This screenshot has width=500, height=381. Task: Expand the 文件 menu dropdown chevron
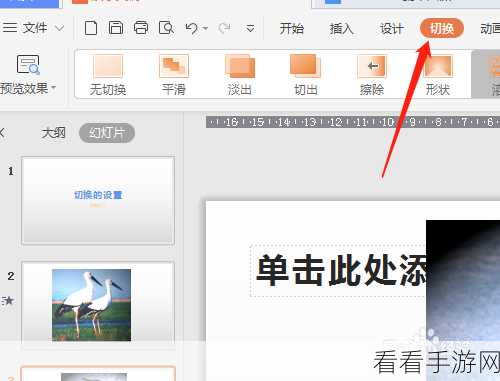tap(59, 28)
